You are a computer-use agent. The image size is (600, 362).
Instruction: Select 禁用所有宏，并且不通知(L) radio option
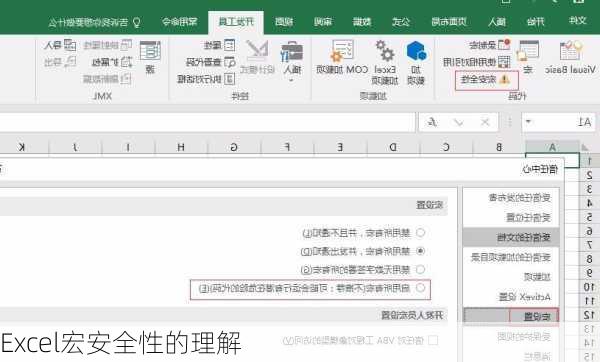[420, 232]
